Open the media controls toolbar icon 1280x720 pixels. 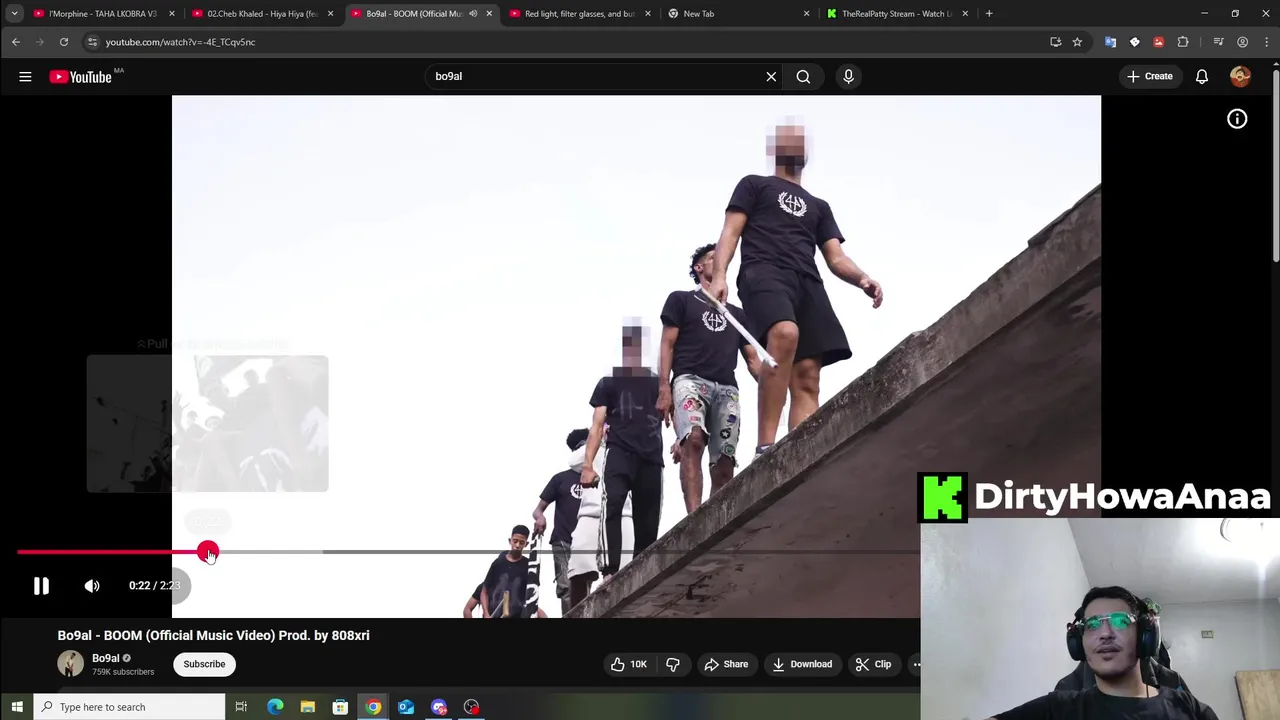point(1218,42)
